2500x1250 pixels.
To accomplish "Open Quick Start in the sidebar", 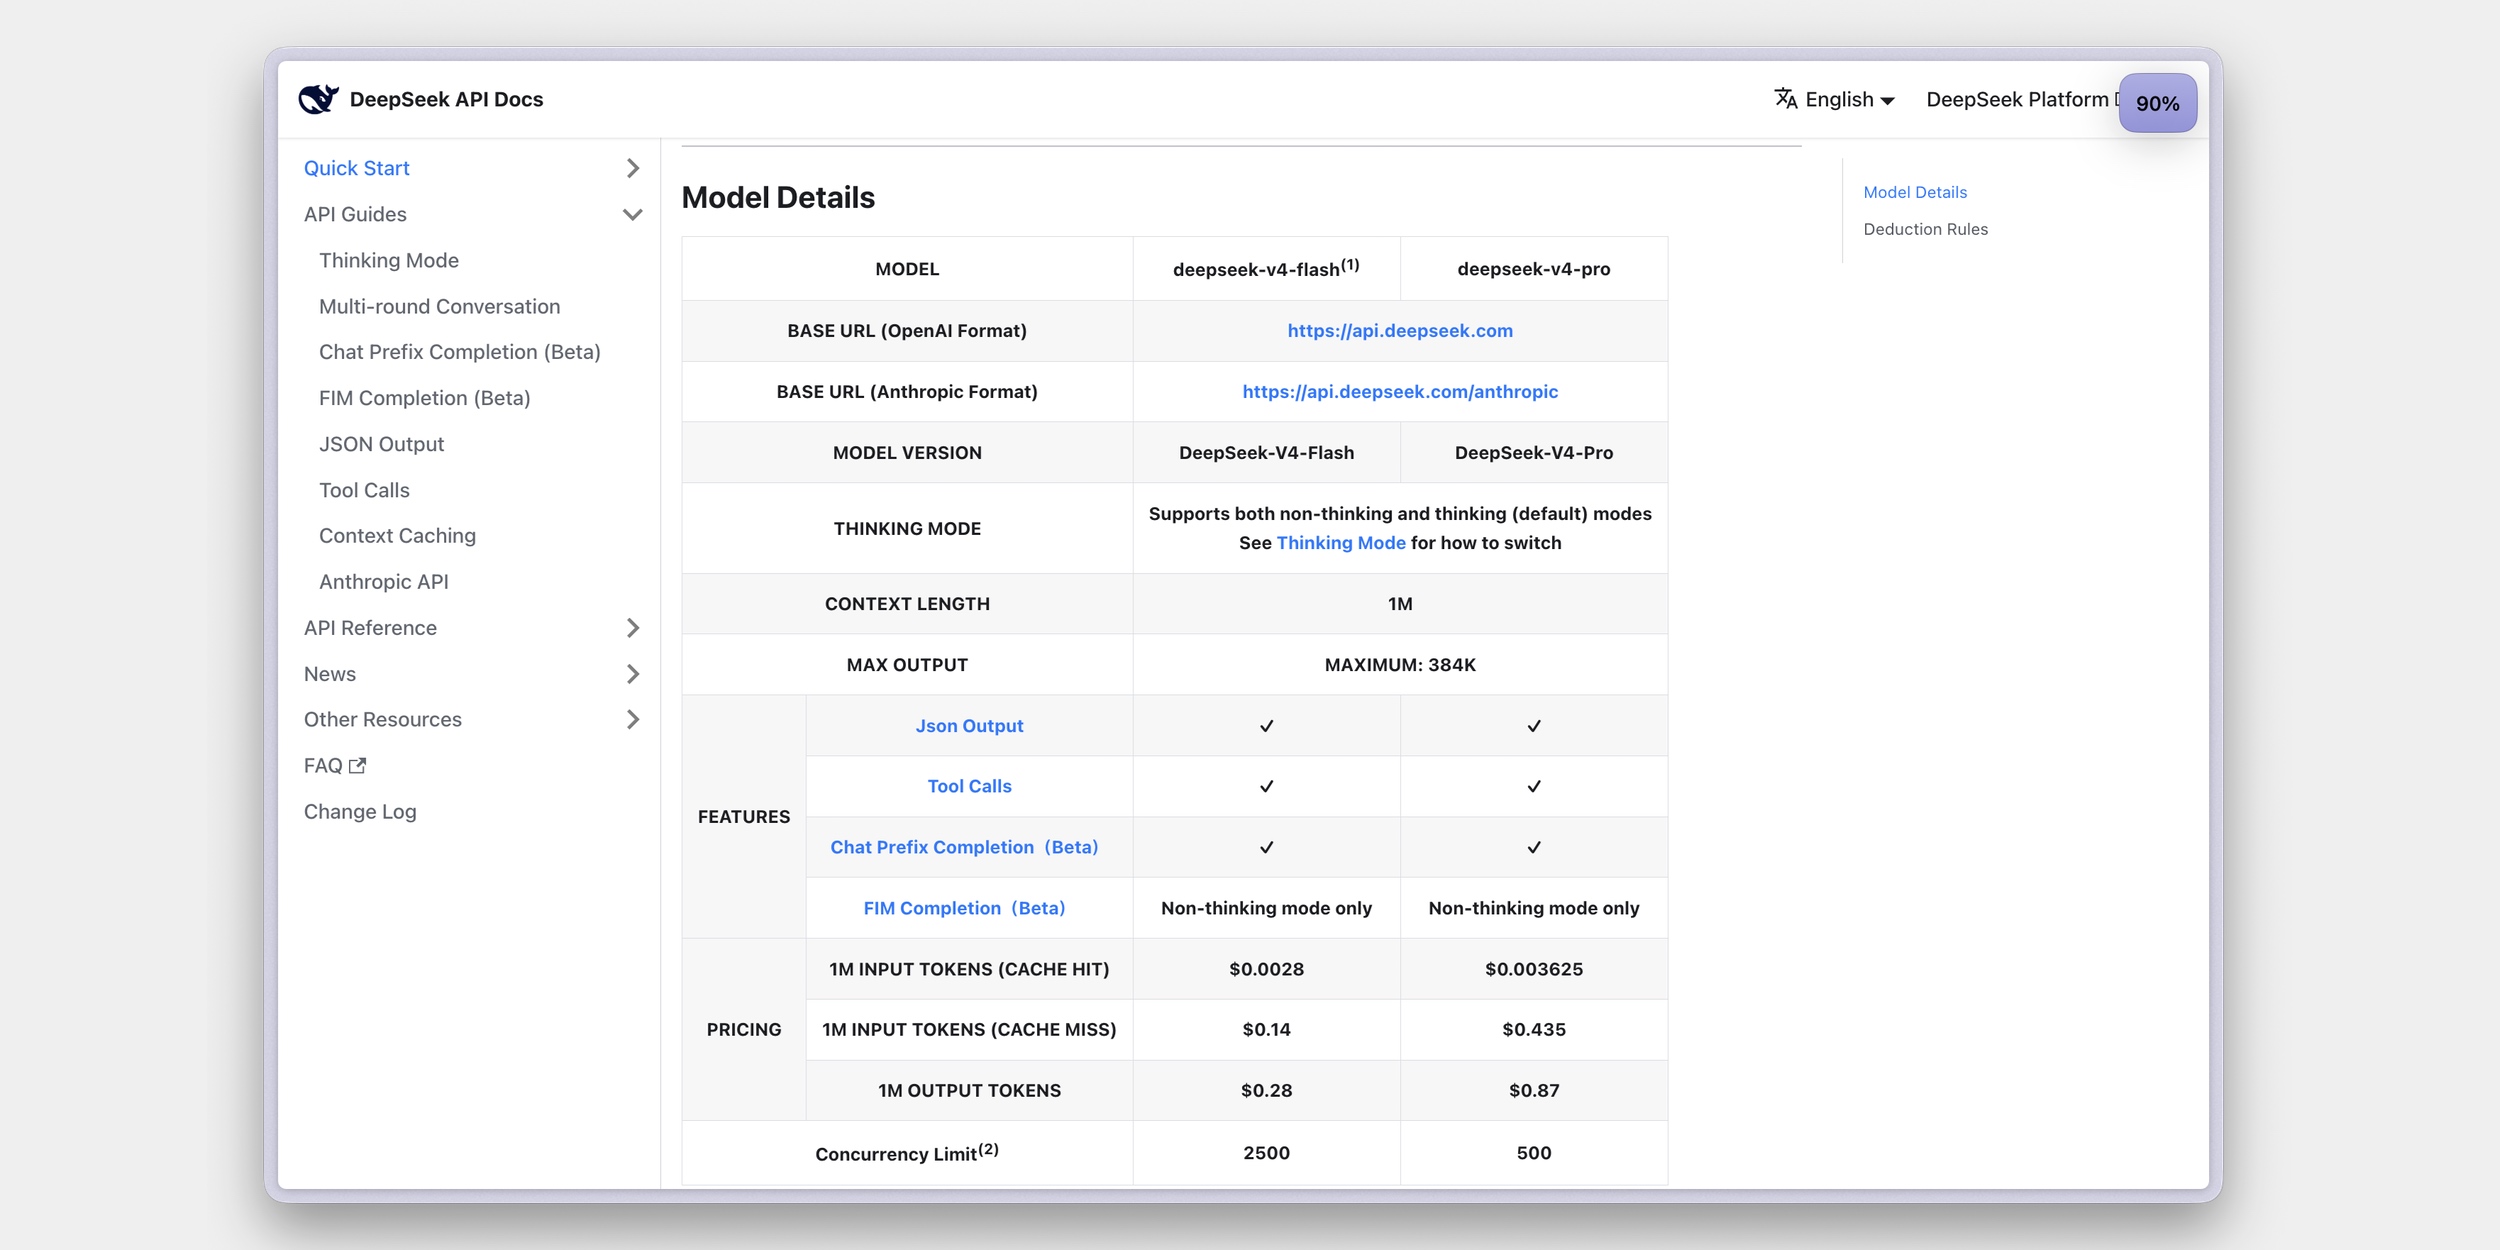I will [357, 168].
